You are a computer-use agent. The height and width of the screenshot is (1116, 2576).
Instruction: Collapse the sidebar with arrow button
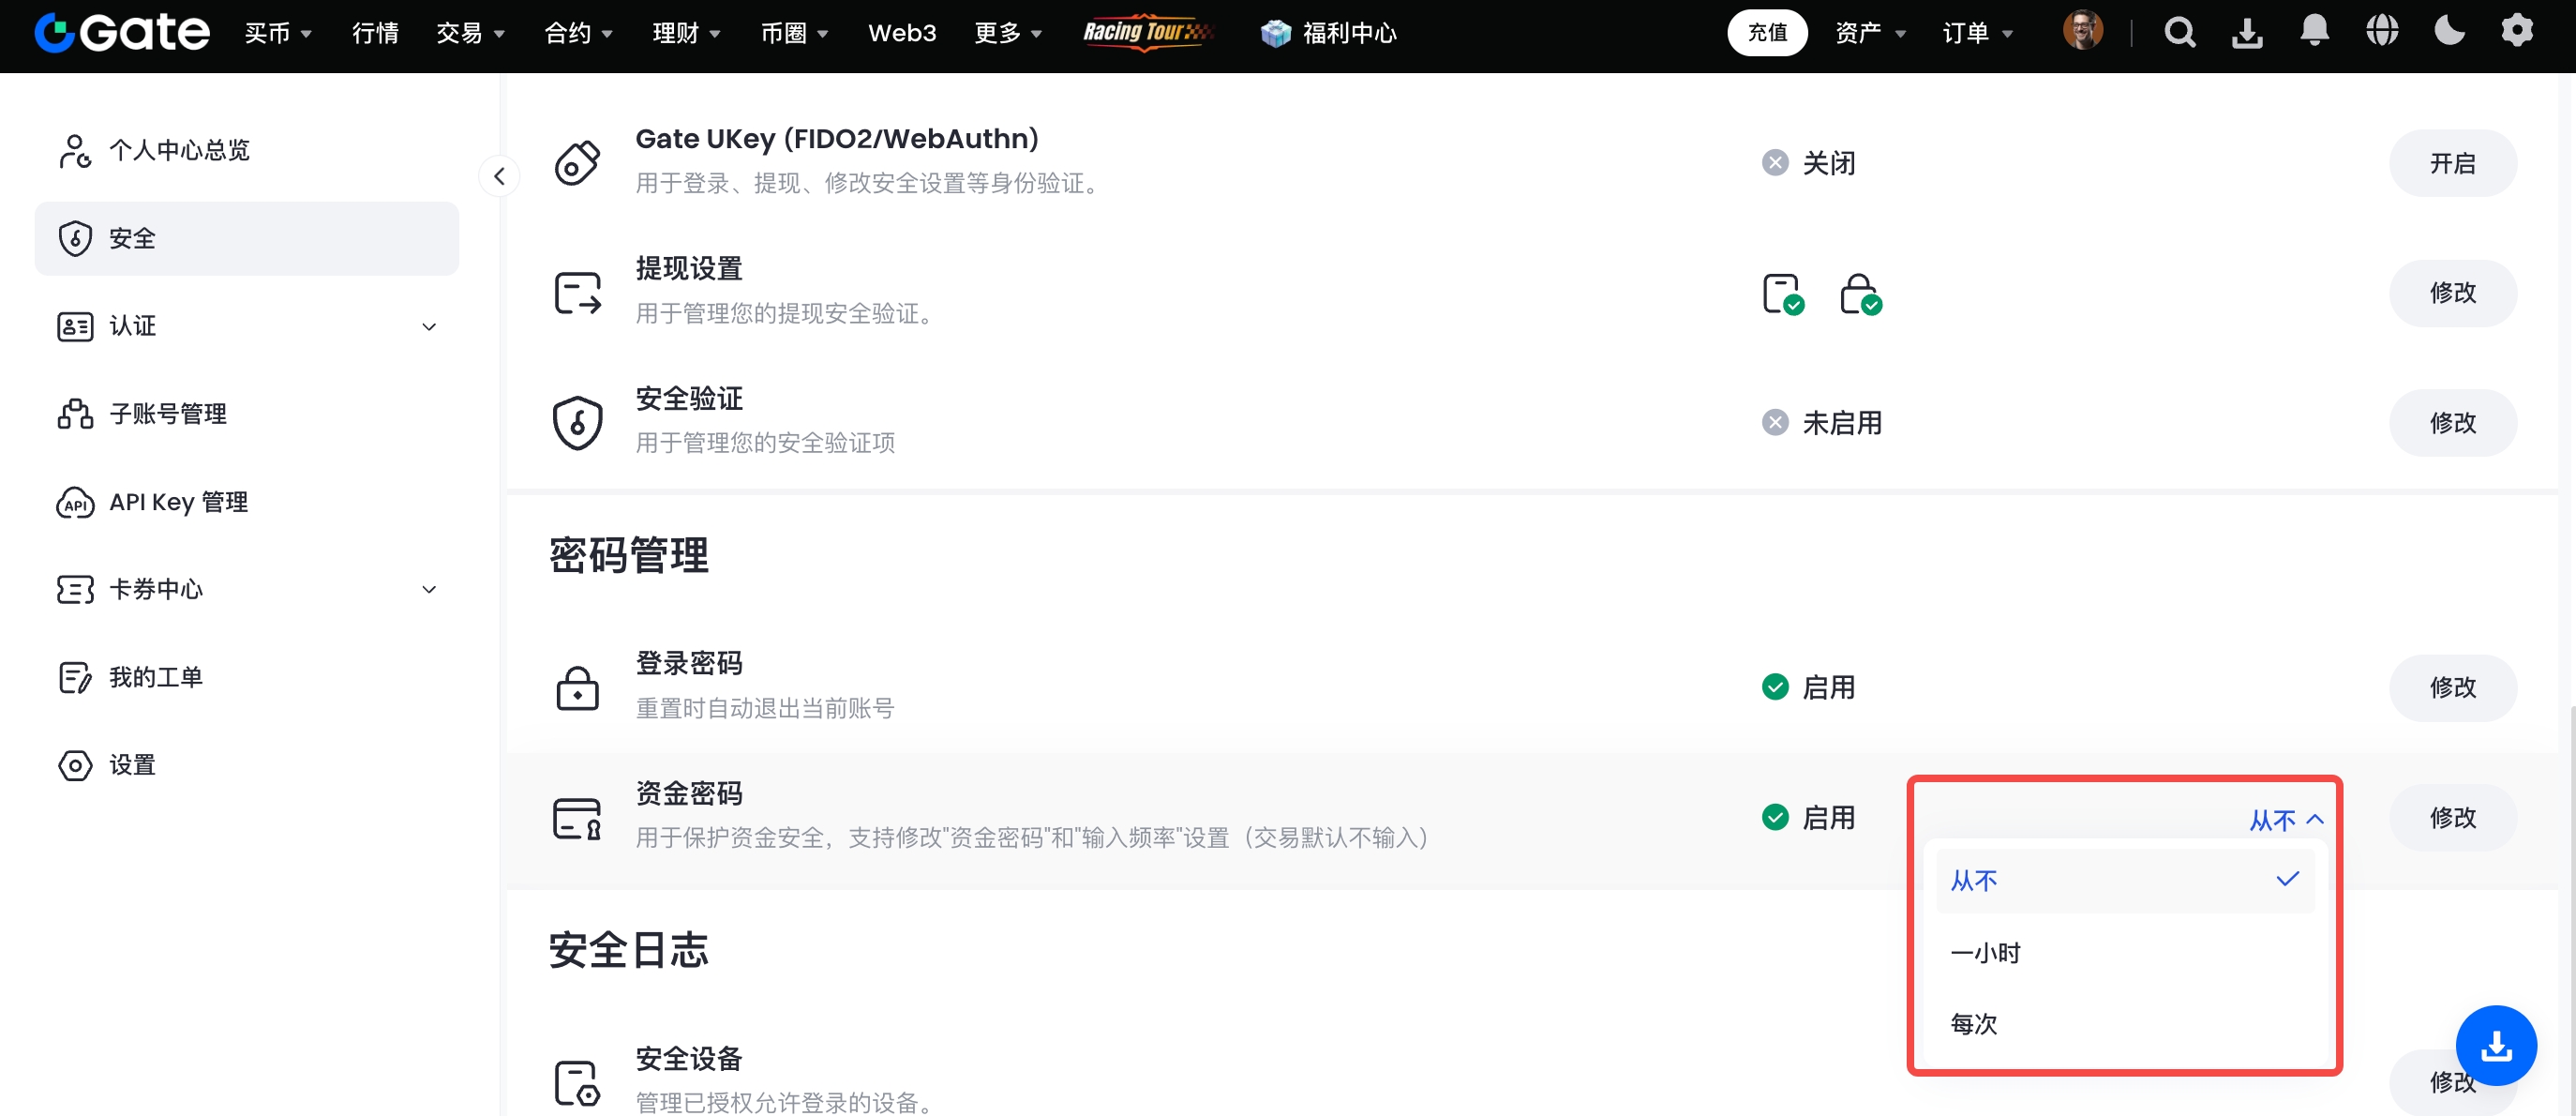pos(499,177)
